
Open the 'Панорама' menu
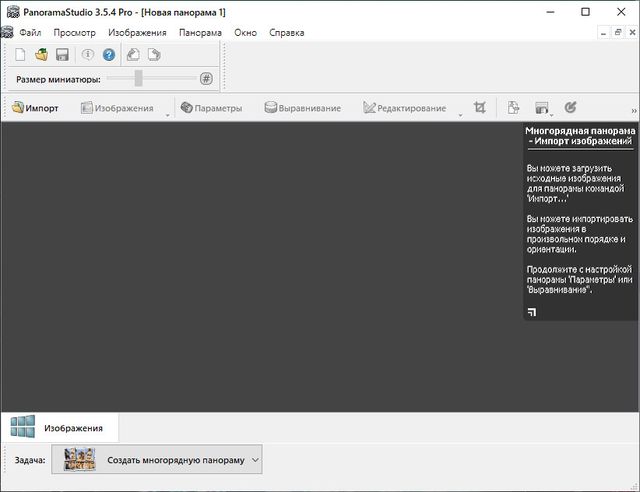pos(200,32)
